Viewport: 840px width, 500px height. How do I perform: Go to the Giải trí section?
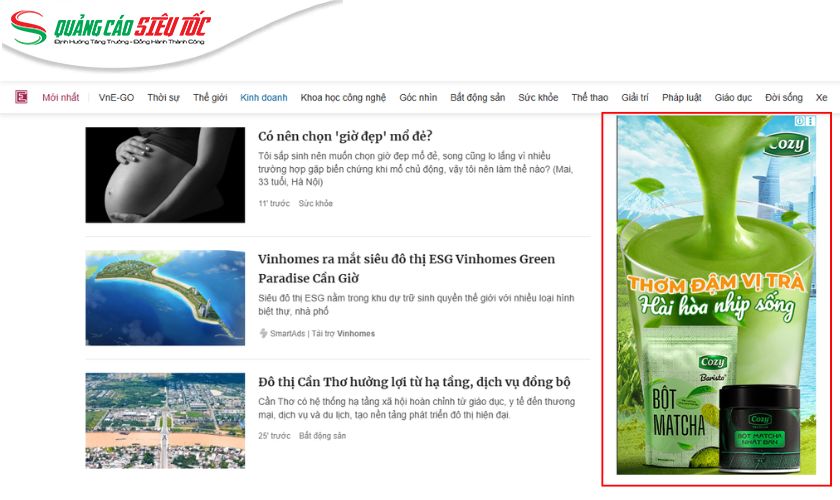click(635, 98)
